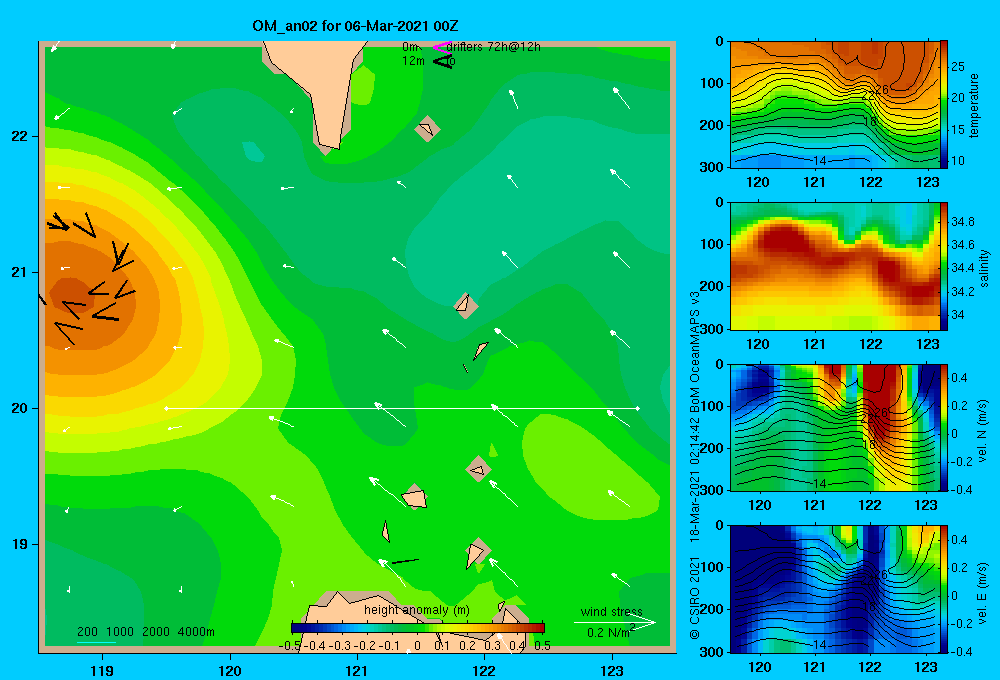Viewport: 1000px width, 680px height.
Task: Click the eastward velocity section panel
Action: [835, 589]
